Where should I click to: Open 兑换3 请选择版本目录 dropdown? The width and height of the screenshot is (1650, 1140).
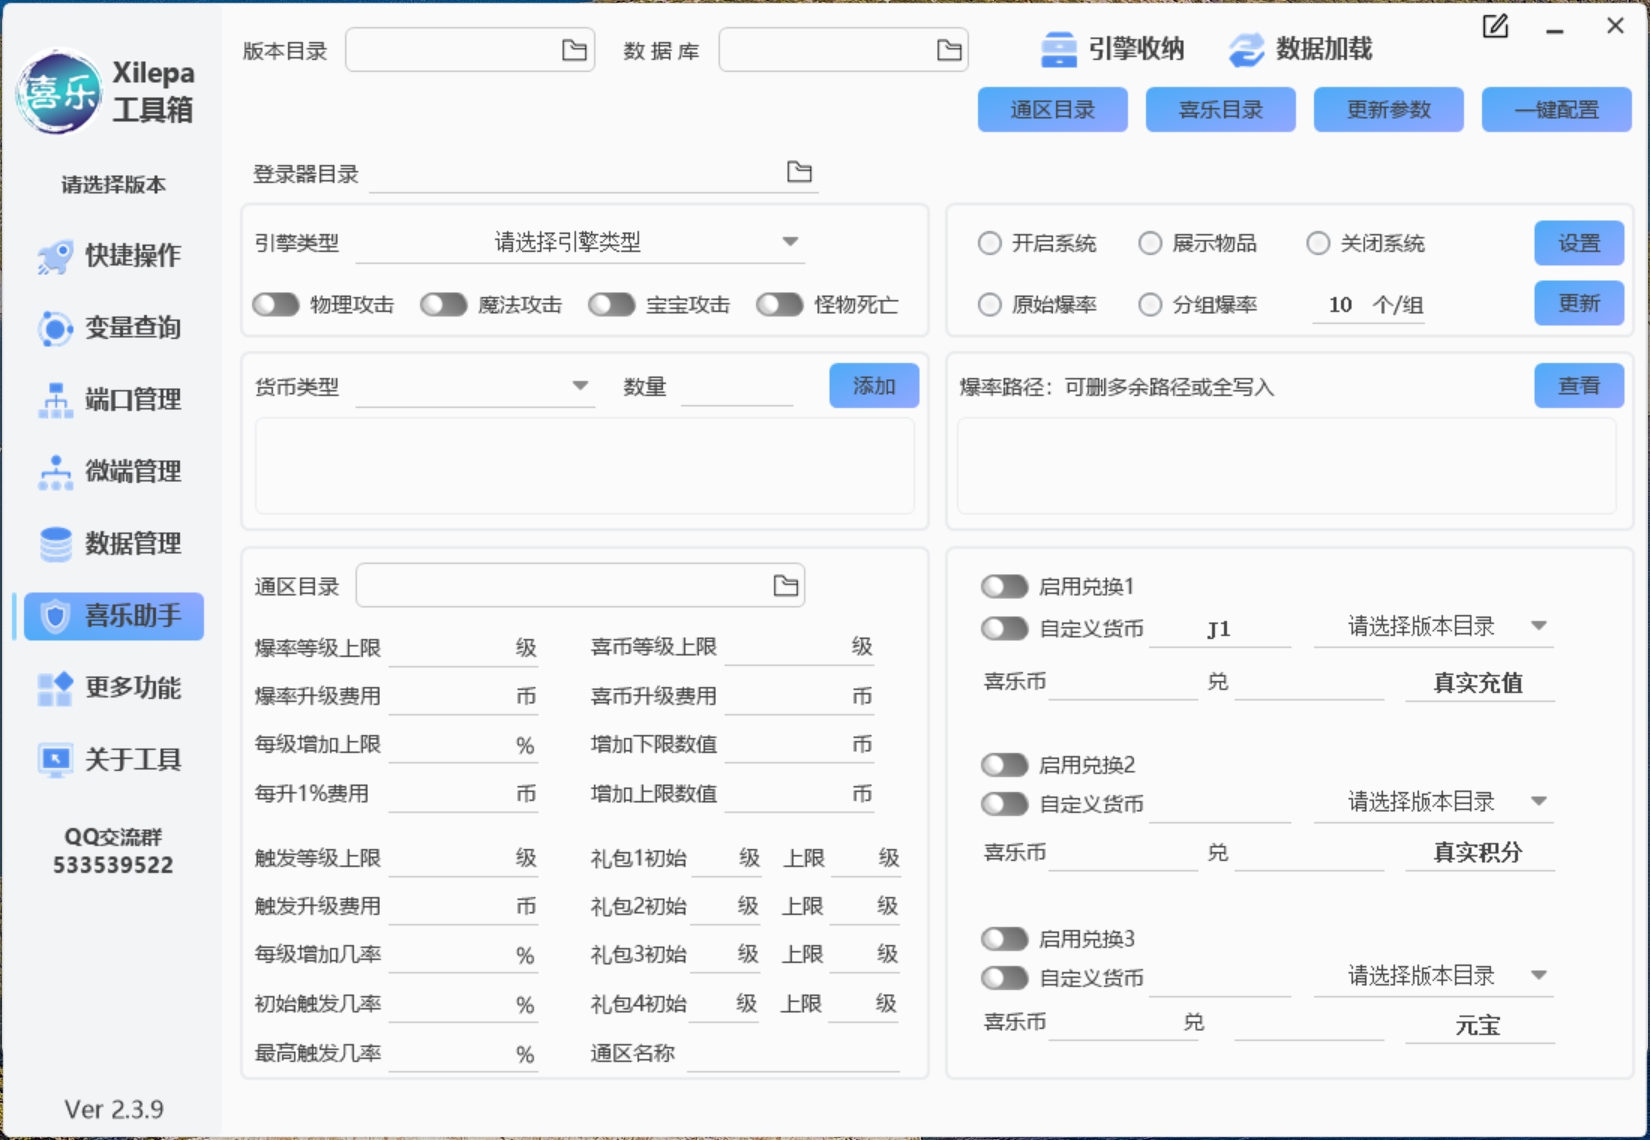[x=1434, y=976]
